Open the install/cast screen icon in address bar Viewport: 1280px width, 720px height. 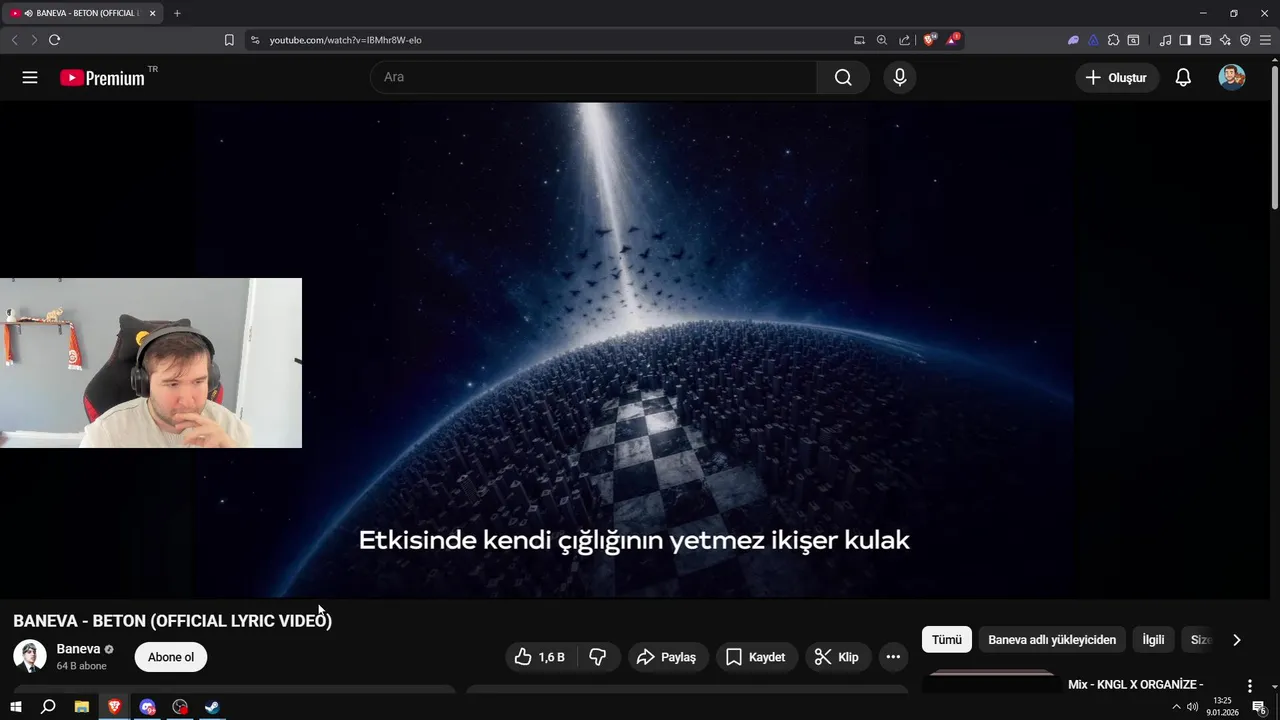click(x=859, y=40)
